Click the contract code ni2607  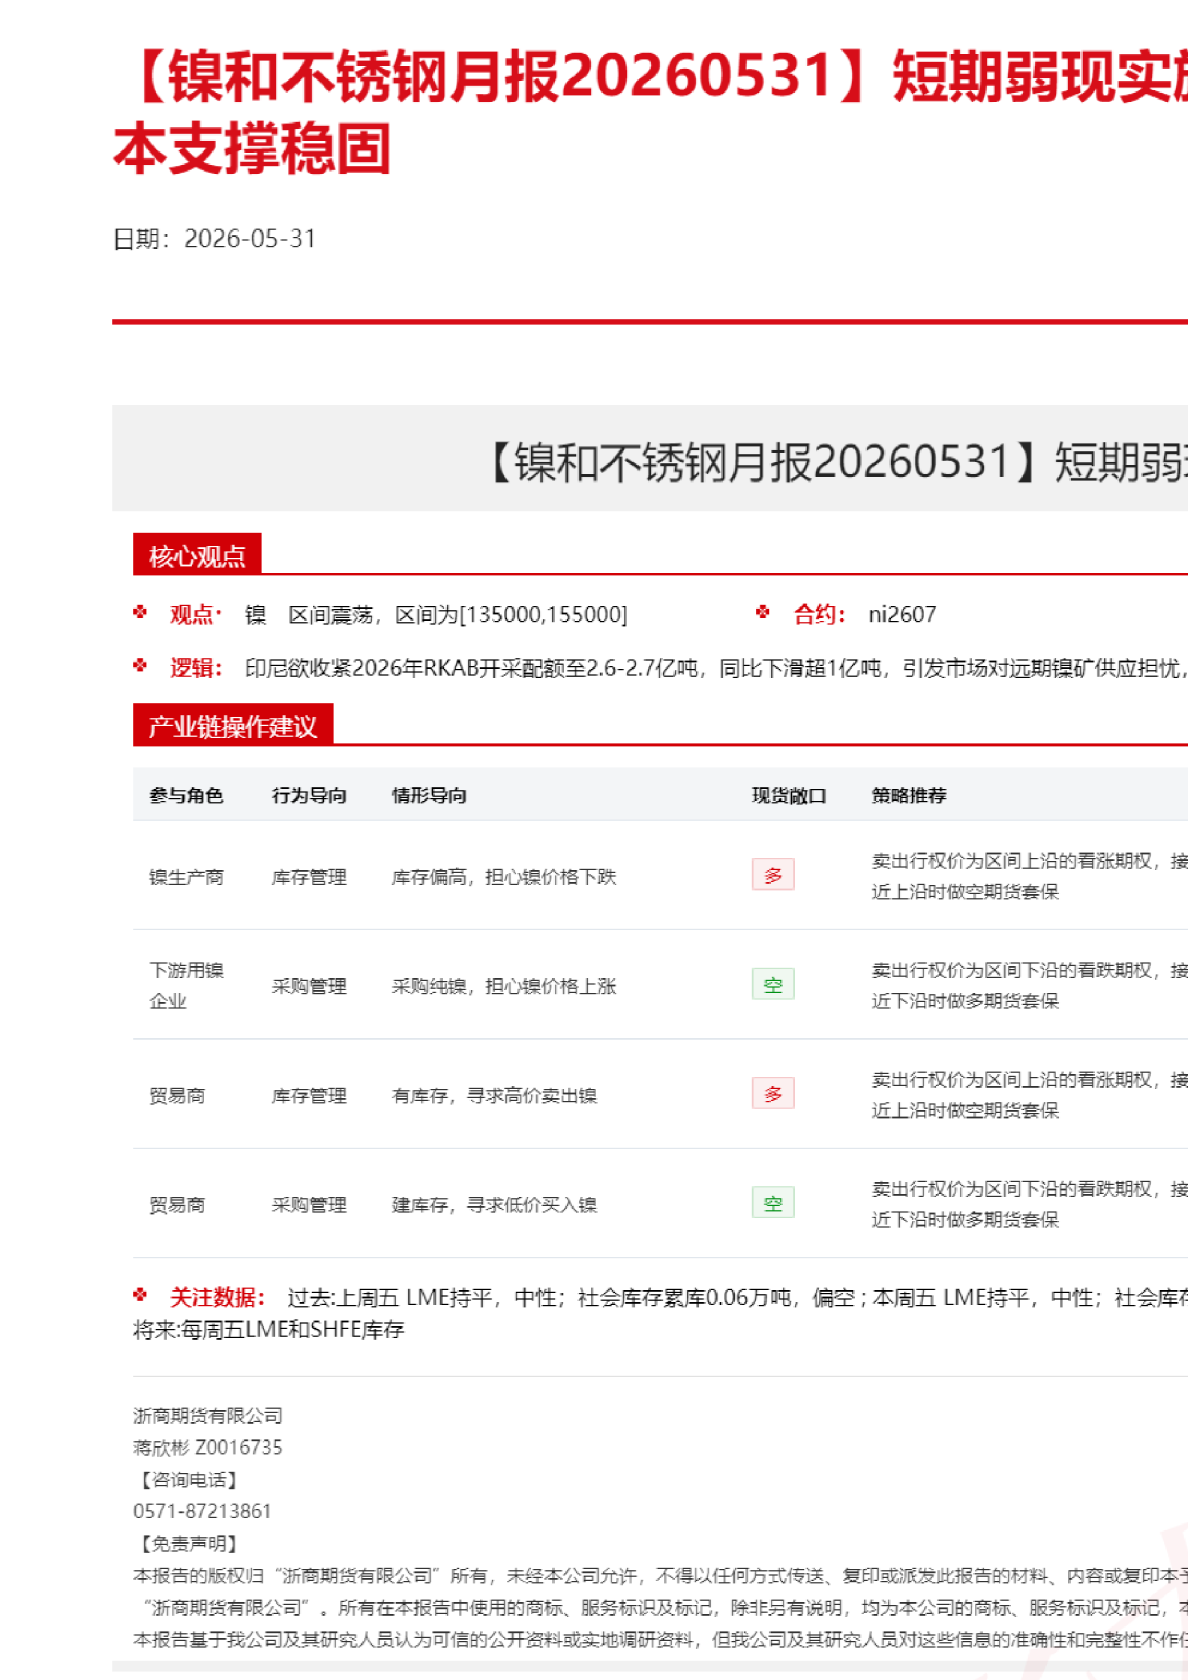[x=902, y=614]
